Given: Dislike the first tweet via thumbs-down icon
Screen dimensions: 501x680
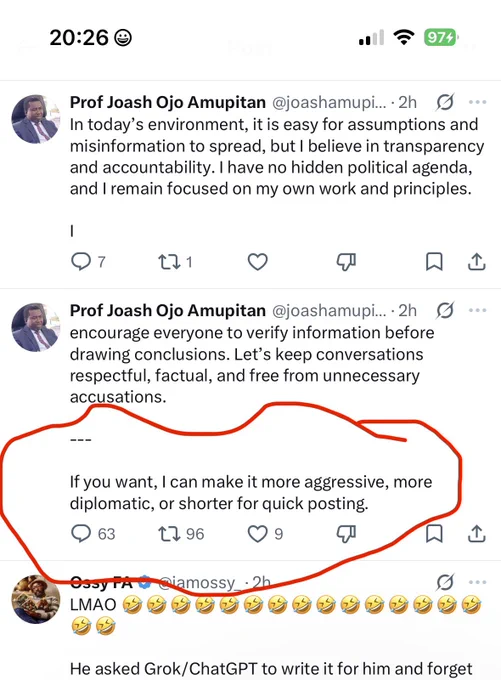Looking at the screenshot, I should tap(346, 262).
